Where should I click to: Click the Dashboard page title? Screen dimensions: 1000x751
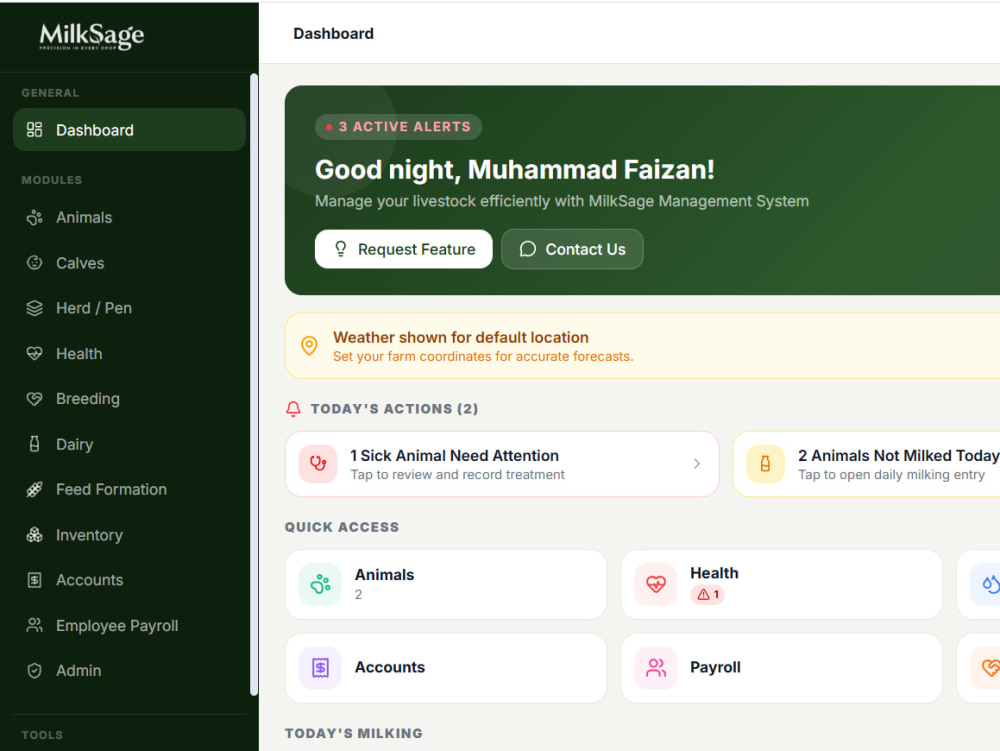tap(334, 34)
